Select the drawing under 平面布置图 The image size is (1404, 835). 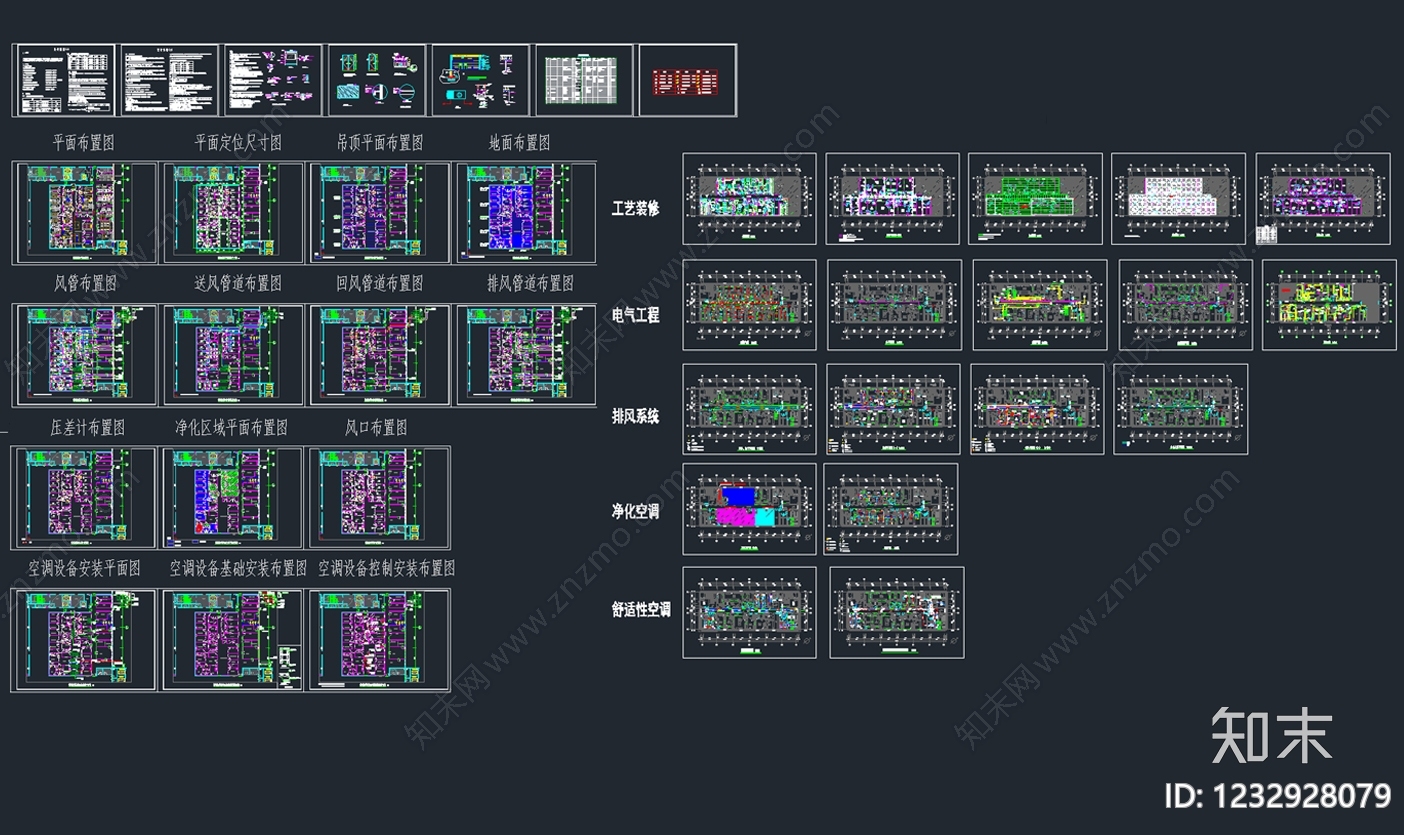[85, 214]
